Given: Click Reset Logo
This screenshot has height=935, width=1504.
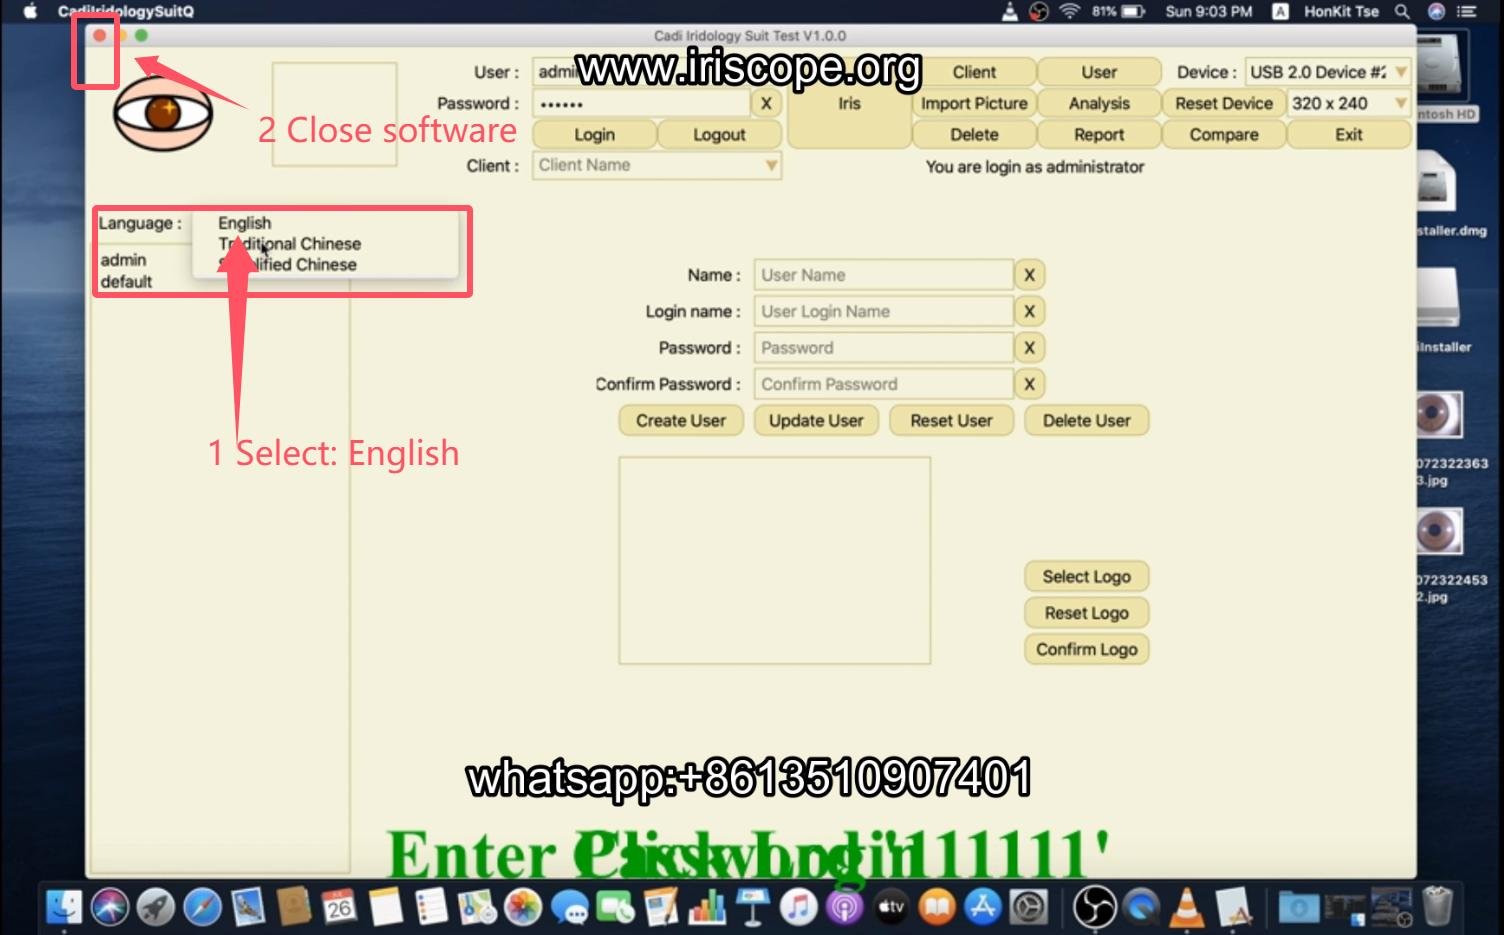Looking at the screenshot, I should (1087, 613).
